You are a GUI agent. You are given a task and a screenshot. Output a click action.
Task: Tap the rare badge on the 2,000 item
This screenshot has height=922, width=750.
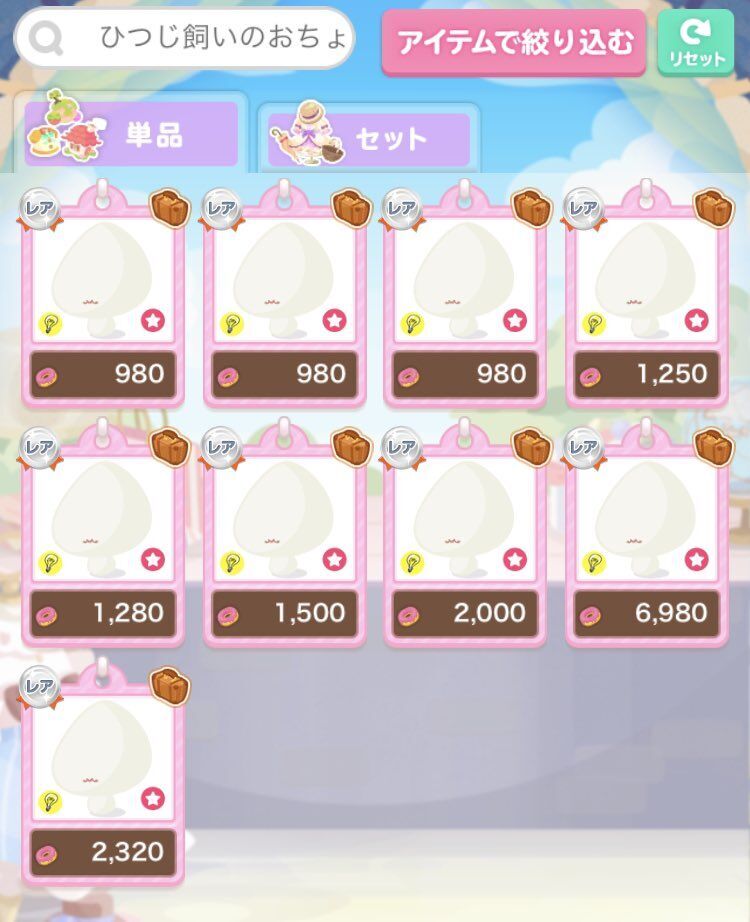402,449
